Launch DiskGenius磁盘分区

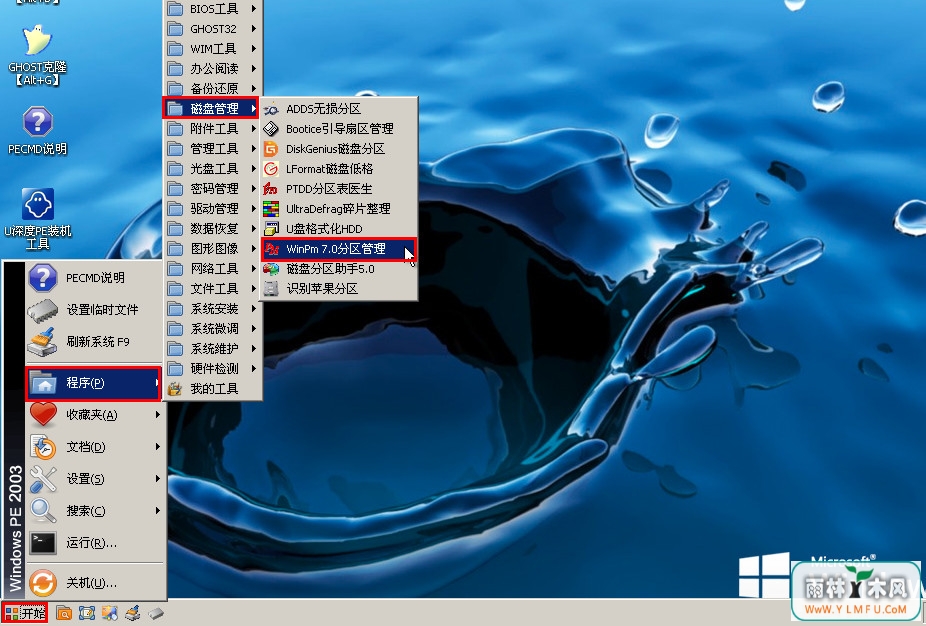coord(339,149)
